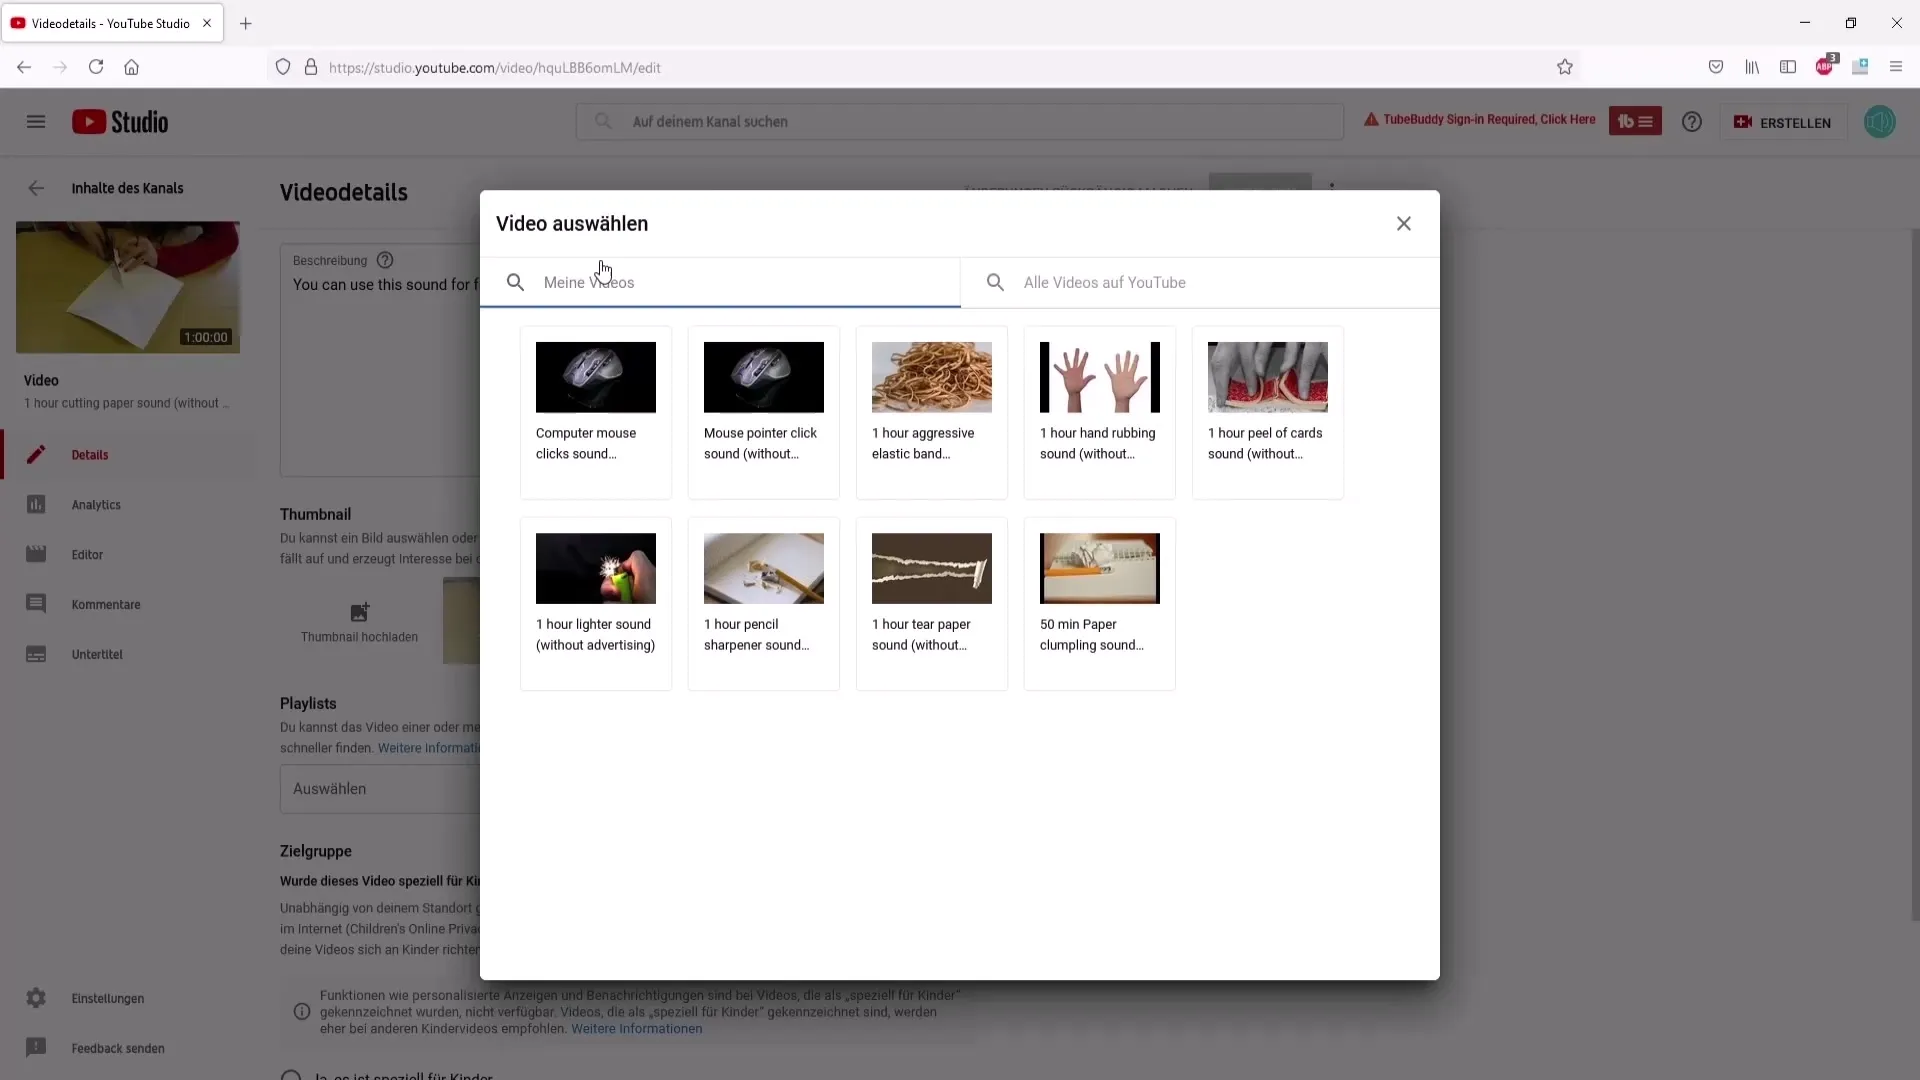This screenshot has width=1920, height=1080.
Task: Select 1 hour lighter sound video thumbnail
Action: (x=595, y=568)
